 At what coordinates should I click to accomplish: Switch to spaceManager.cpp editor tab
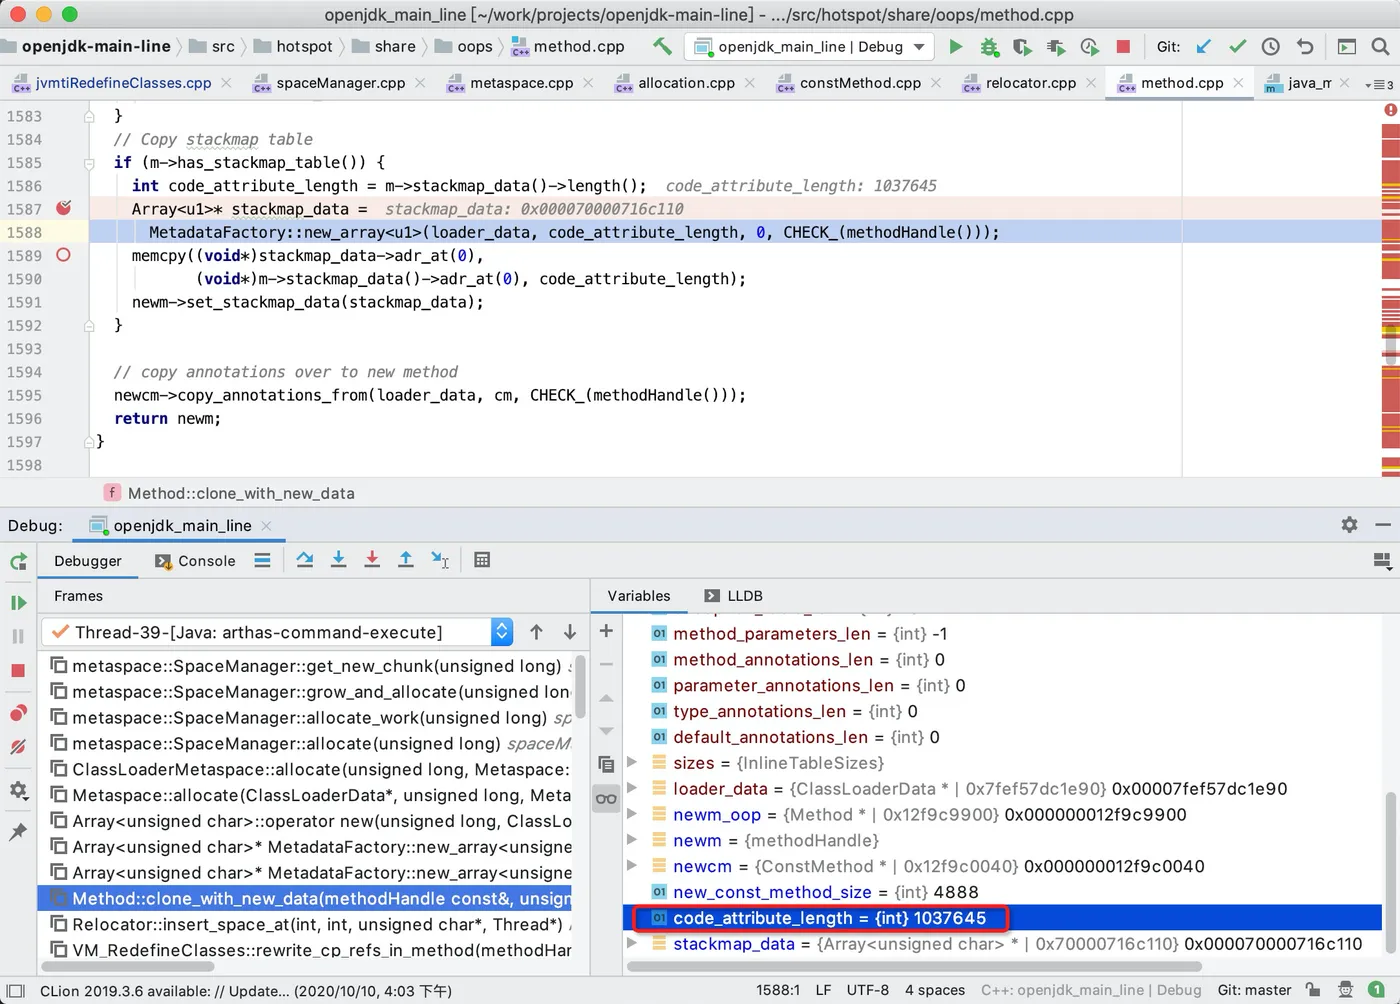340,83
